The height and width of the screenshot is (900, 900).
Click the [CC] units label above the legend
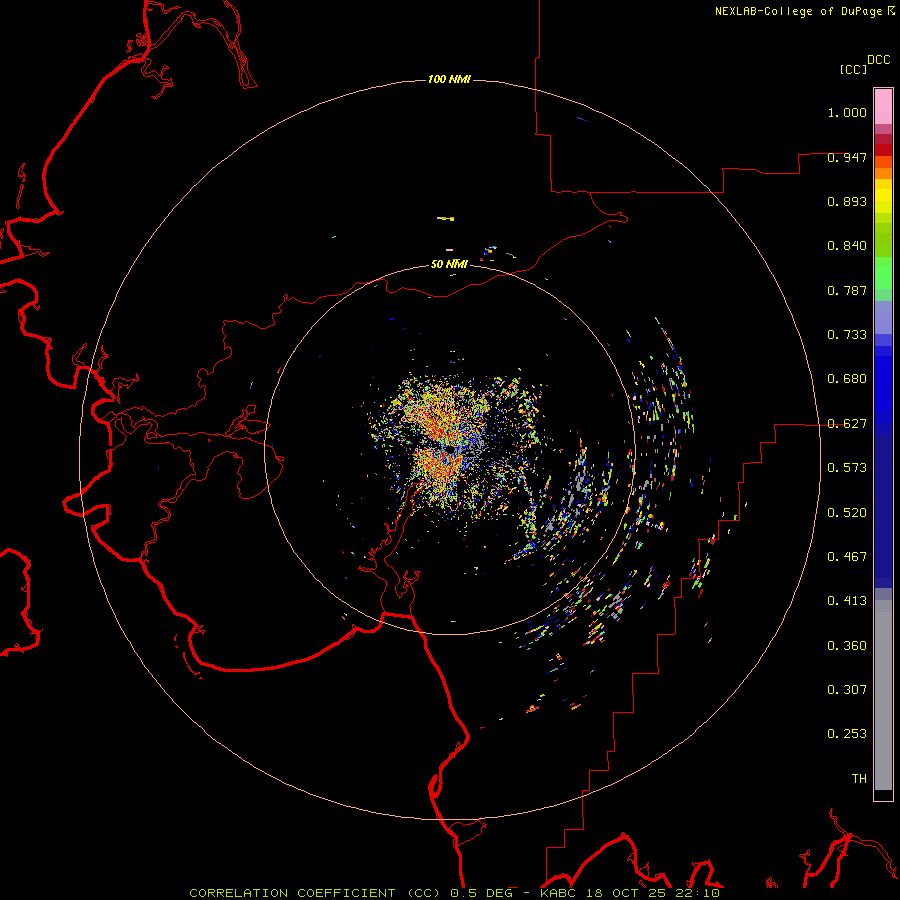point(854,69)
